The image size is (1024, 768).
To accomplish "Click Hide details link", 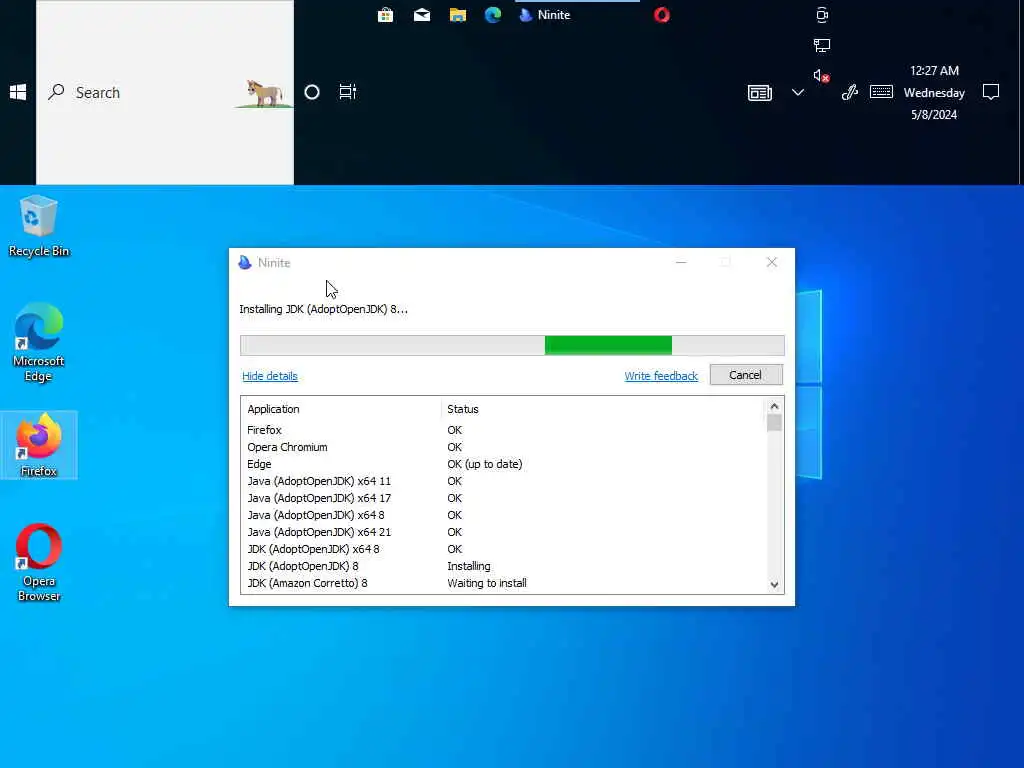I will (270, 376).
